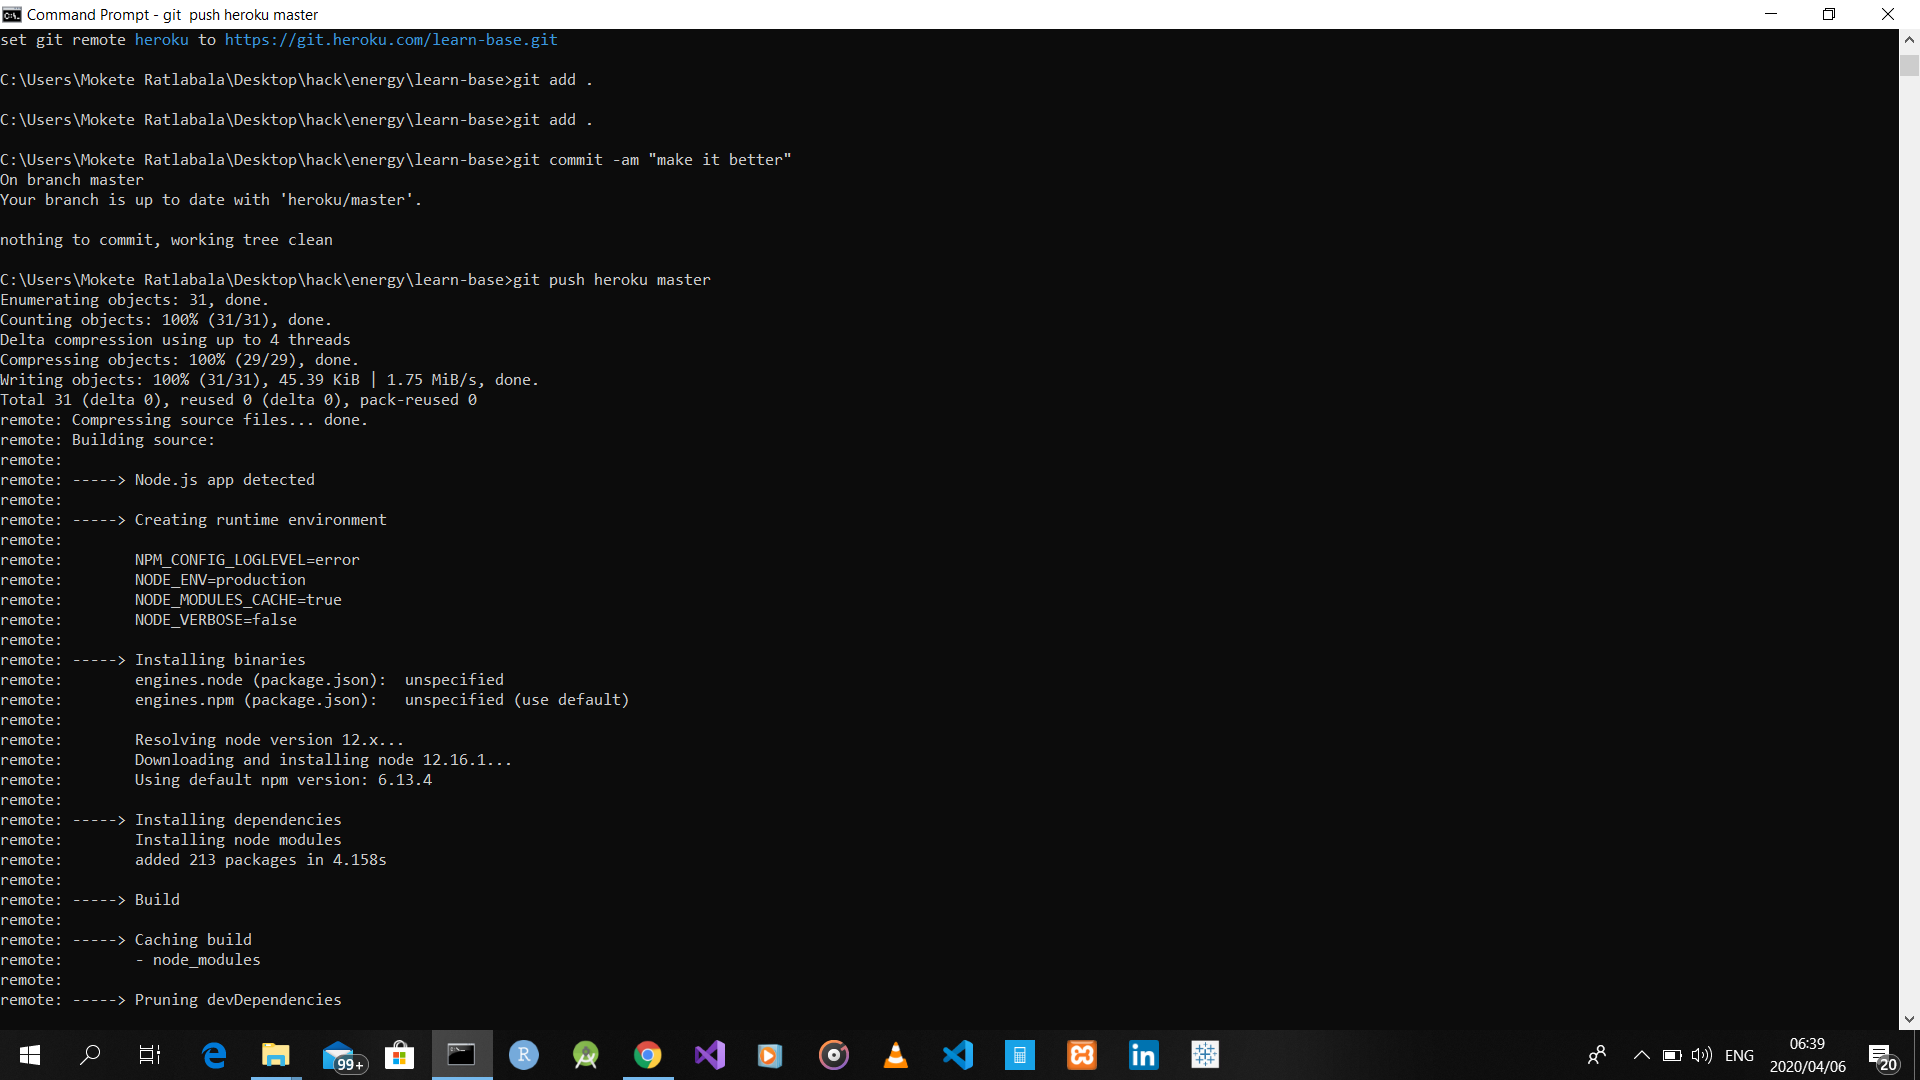Open the Windows Start menu
The width and height of the screenshot is (1920, 1080).
tap(29, 1055)
